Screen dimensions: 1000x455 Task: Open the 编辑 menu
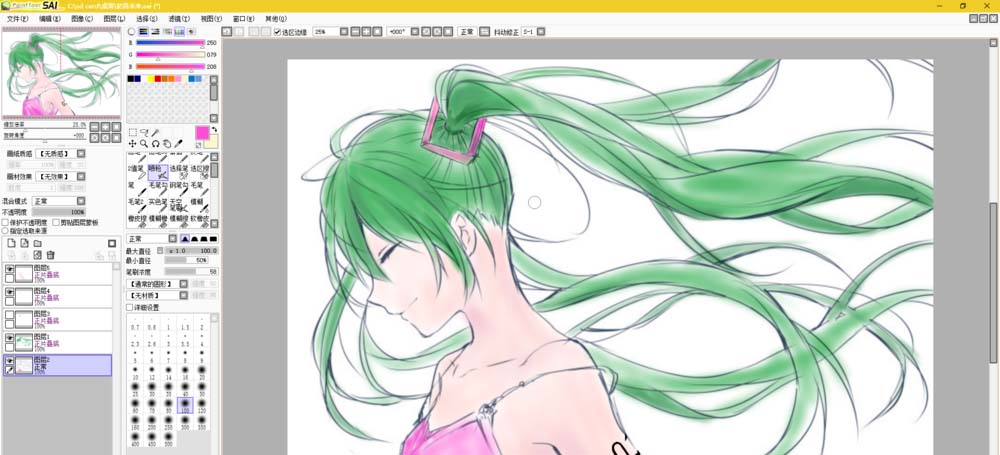pos(50,19)
